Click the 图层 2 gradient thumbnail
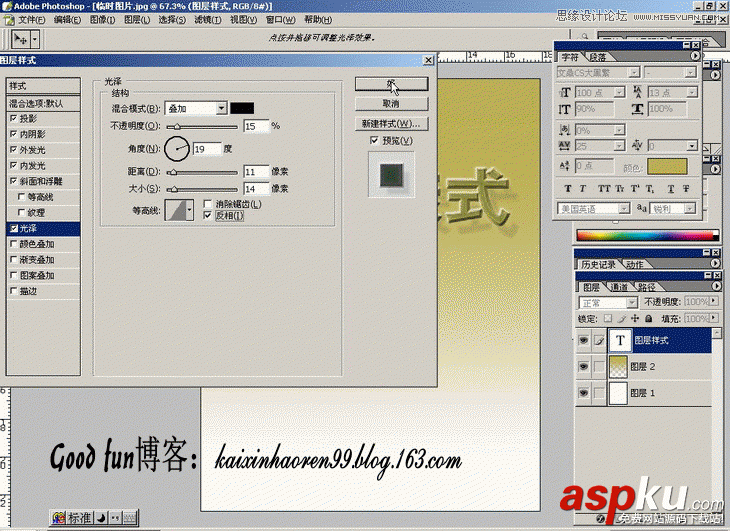The image size is (730, 531). tap(618, 367)
